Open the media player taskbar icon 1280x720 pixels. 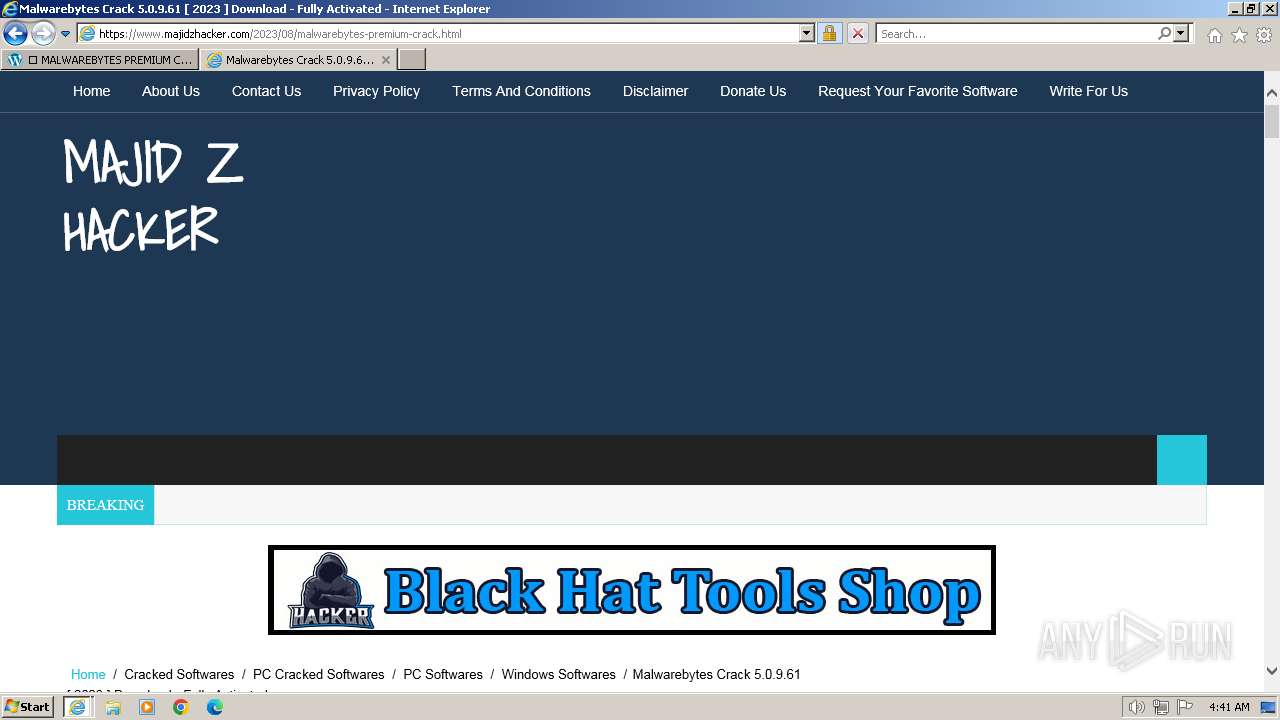point(147,707)
